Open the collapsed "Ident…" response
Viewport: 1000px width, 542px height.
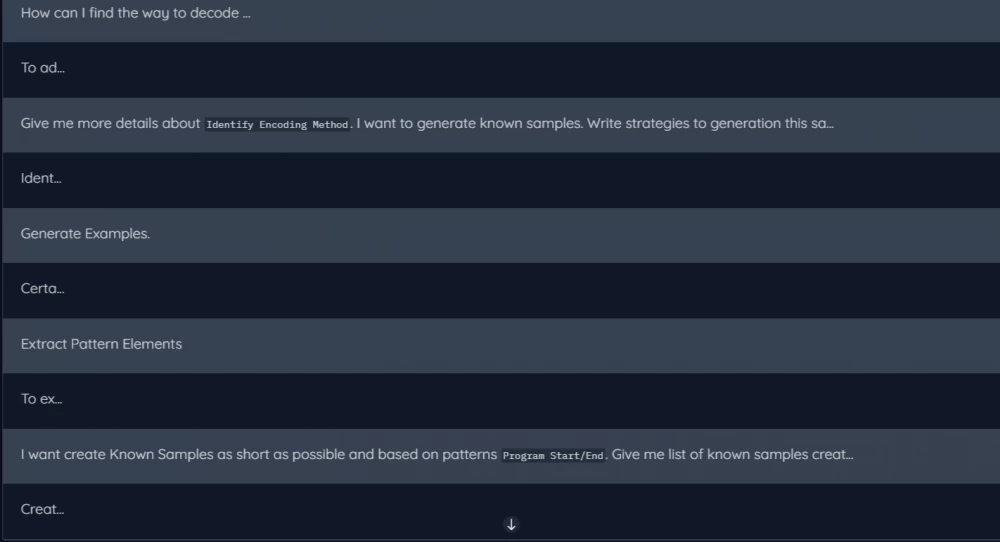click(x=41, y=179)
